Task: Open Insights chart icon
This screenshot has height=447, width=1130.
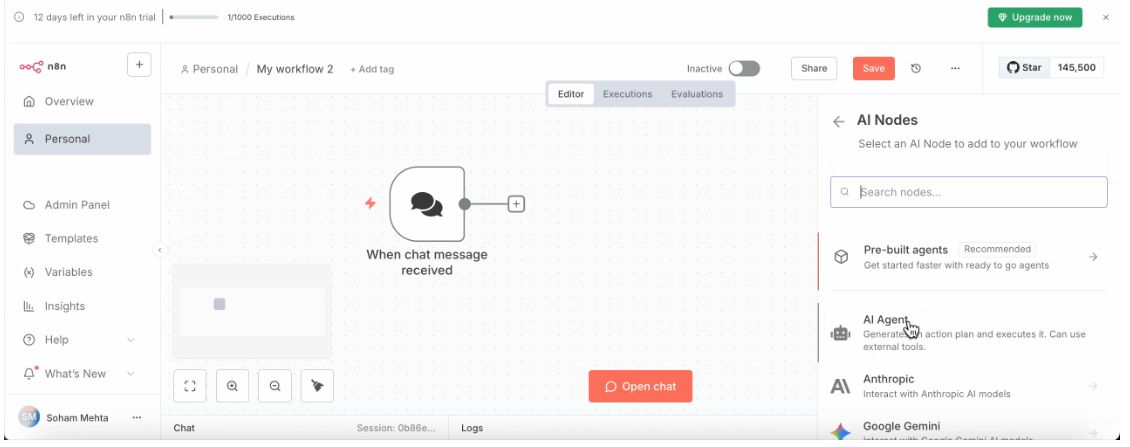Action: (x=29, y=306)
